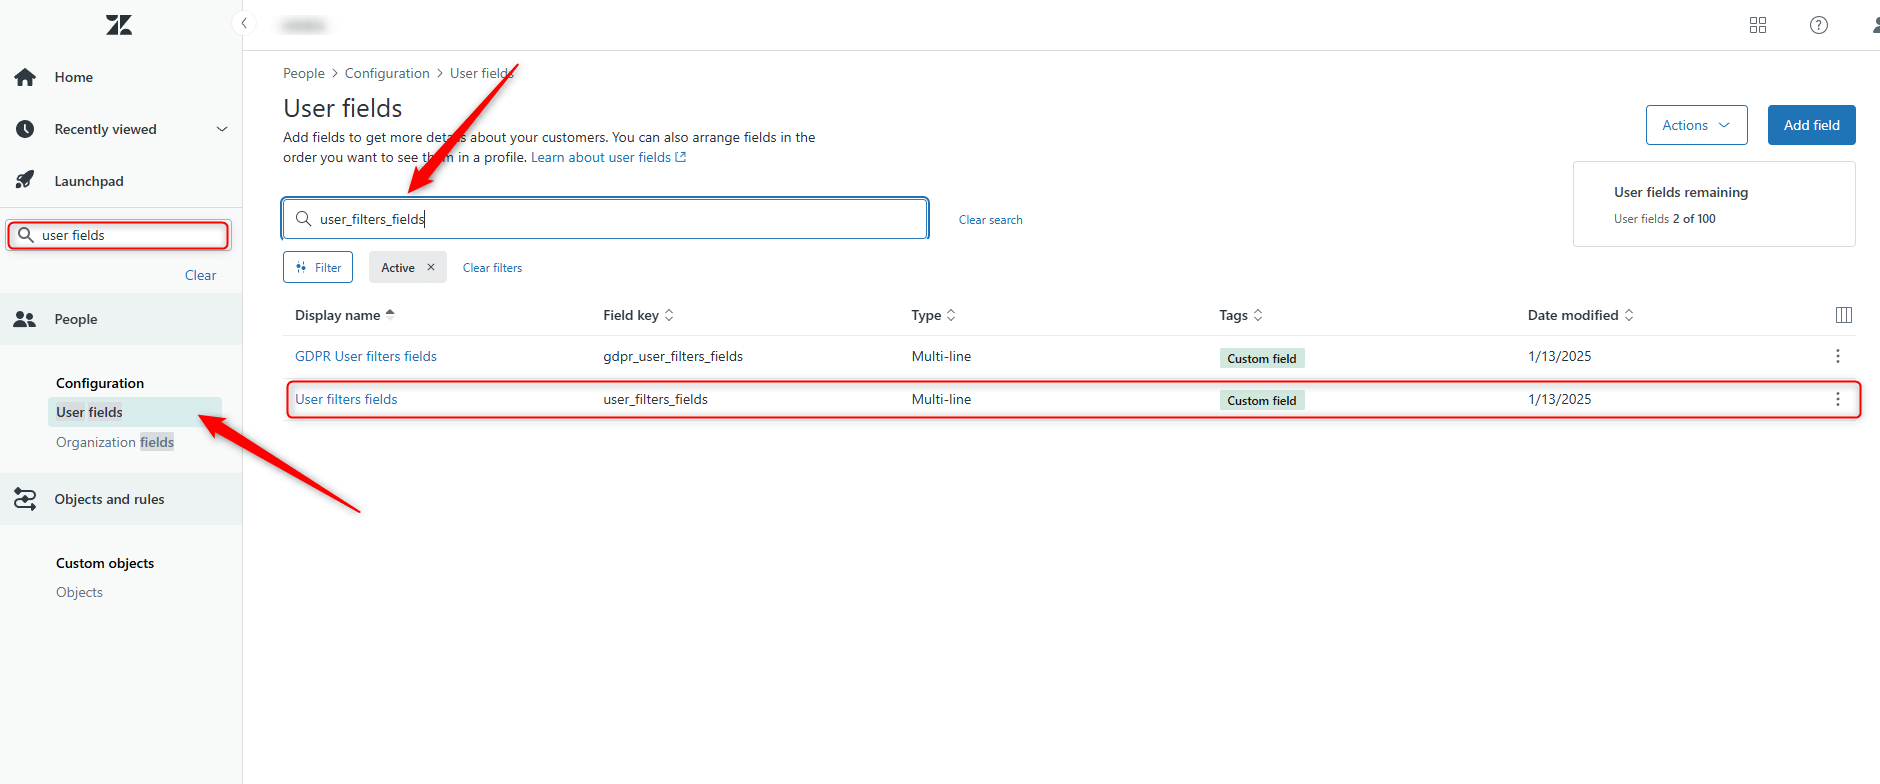Open the Filter button
The height and width of the screenshot is (784, 1880).
(318, 267)
